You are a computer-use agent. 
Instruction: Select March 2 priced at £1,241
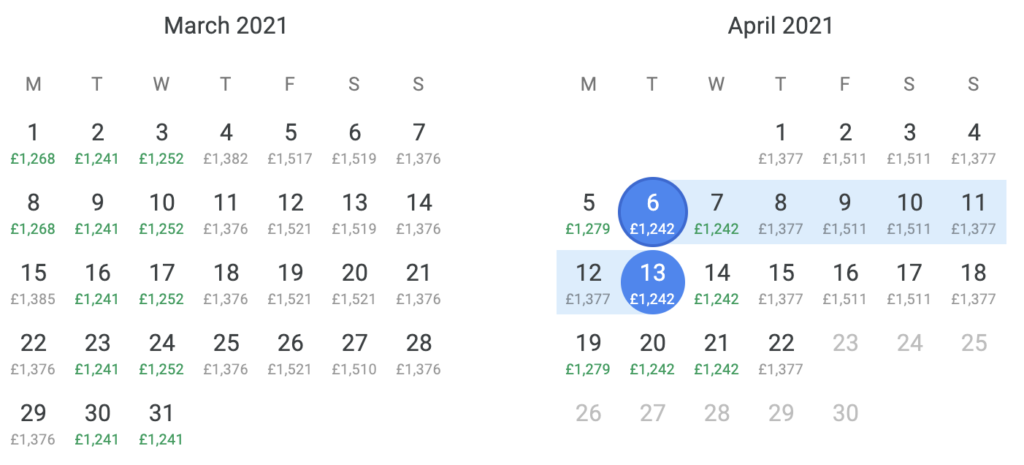97,144
